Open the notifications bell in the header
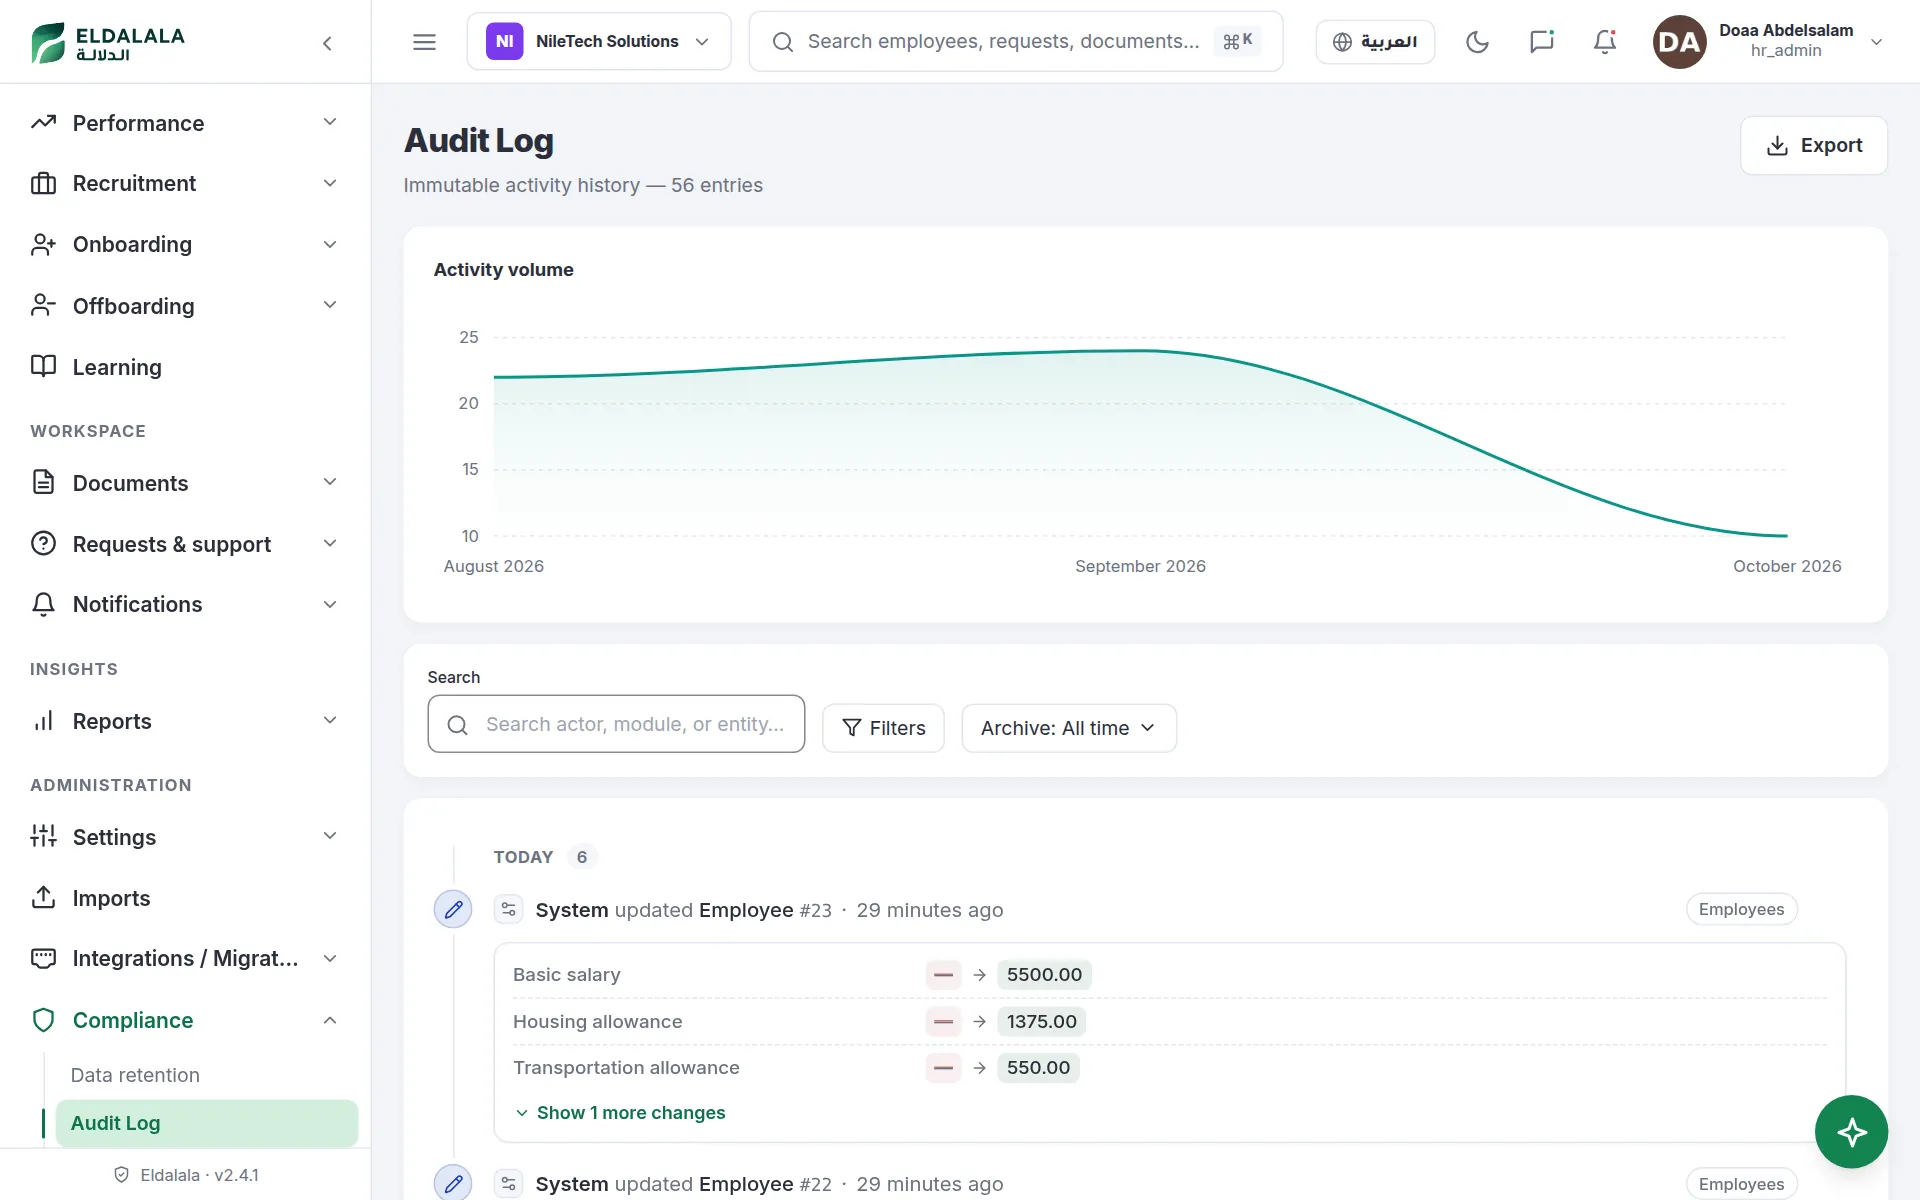Screen dimensions: 1920x1200 (1605, 42)
